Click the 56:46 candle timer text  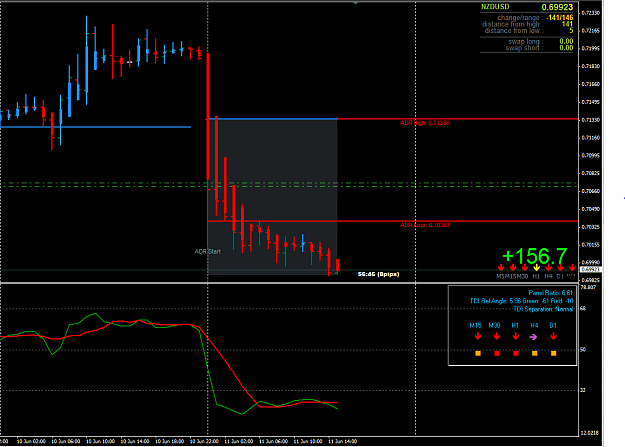tap(378, 274)
